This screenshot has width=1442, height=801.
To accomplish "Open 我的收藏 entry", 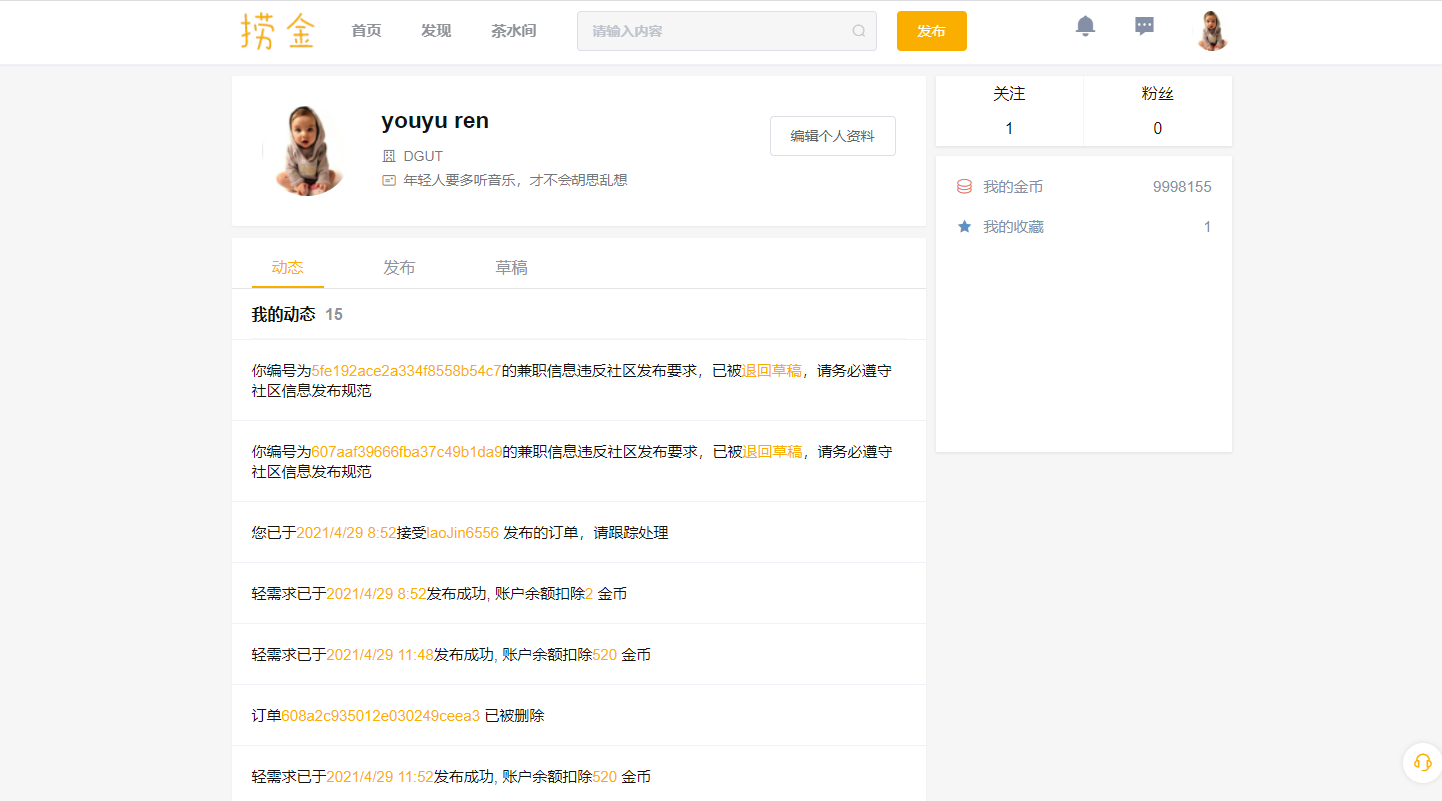I will click(x=1084, y=227).
